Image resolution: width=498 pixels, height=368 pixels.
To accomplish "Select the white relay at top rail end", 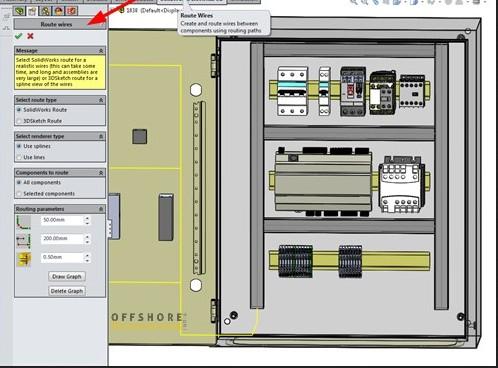I will click(x=412, y=91).
